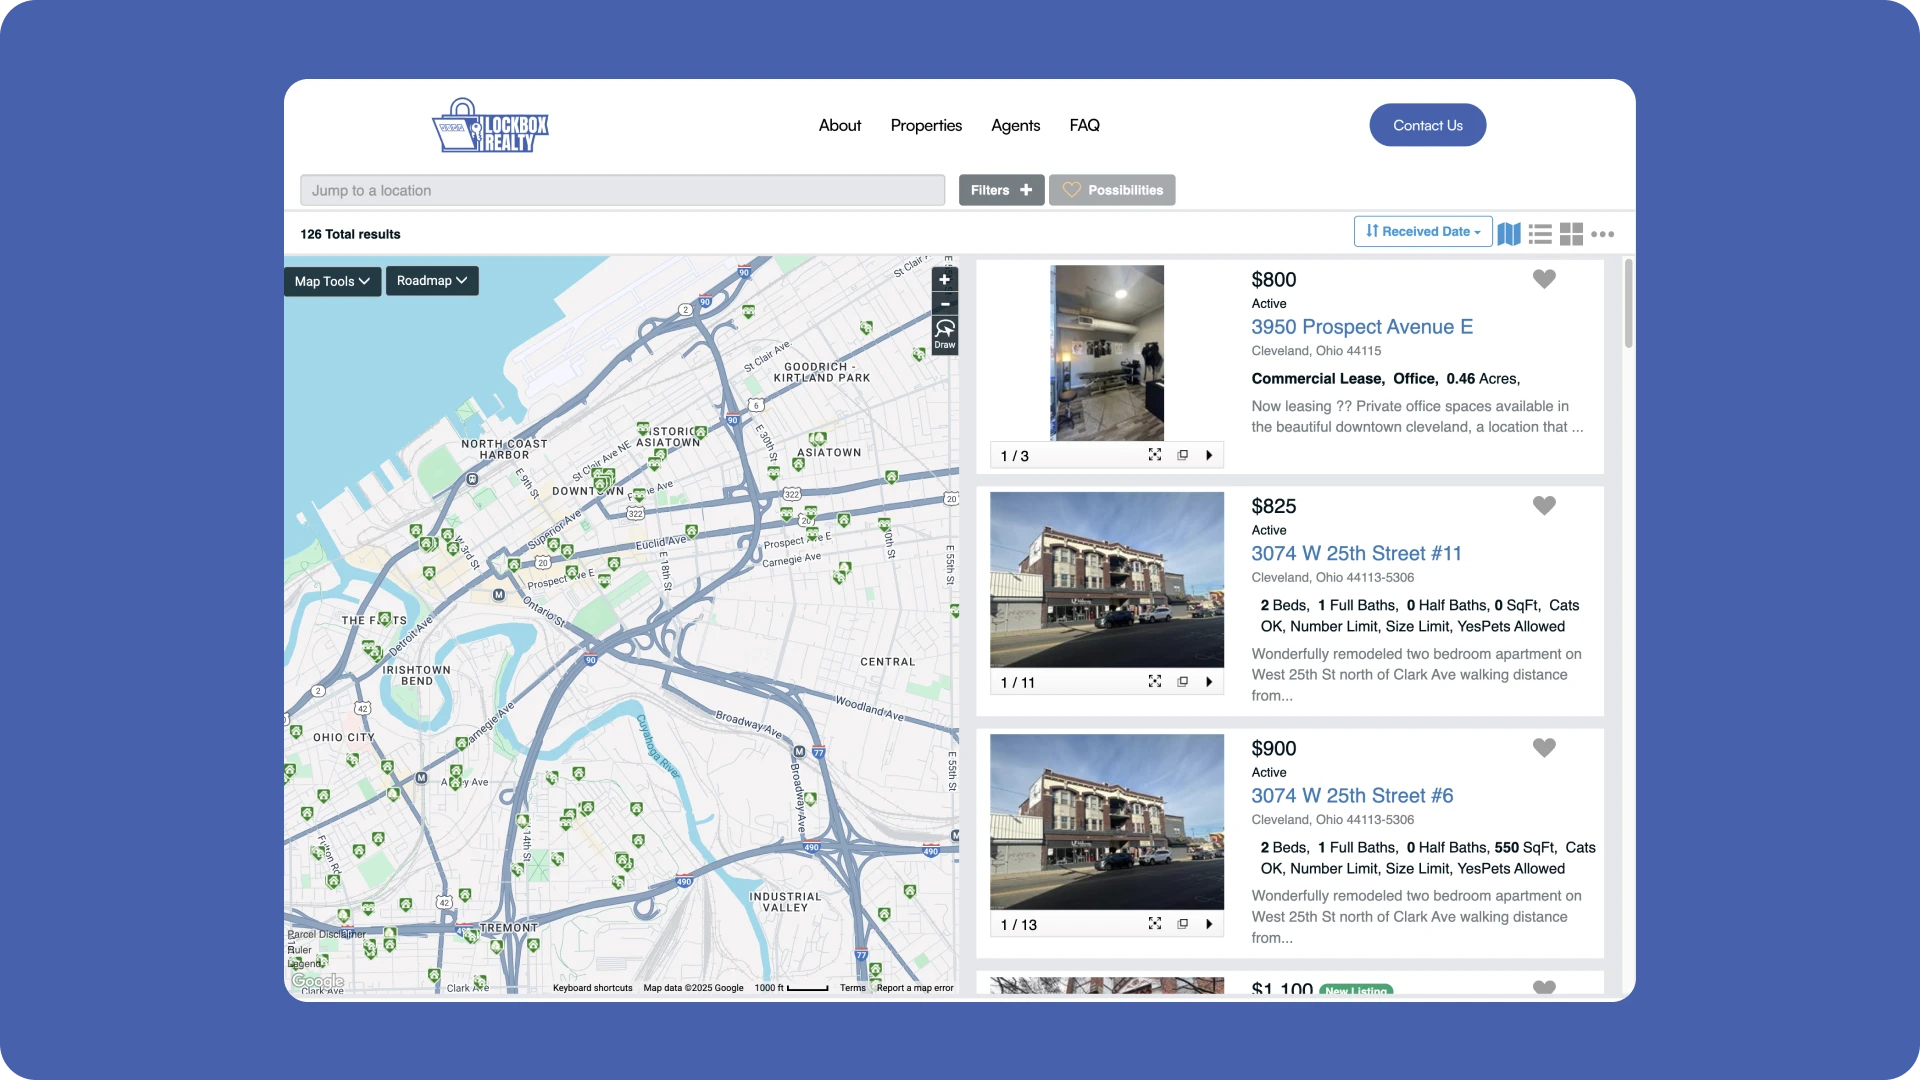Click the Jump to a location field
Viewport: 1920px width, 1080px height.
[622, 190]
